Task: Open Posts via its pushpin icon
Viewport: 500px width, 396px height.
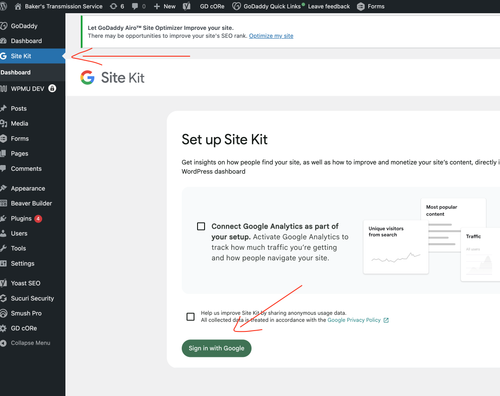Action: pyautogui.click(x=3, y=108)
